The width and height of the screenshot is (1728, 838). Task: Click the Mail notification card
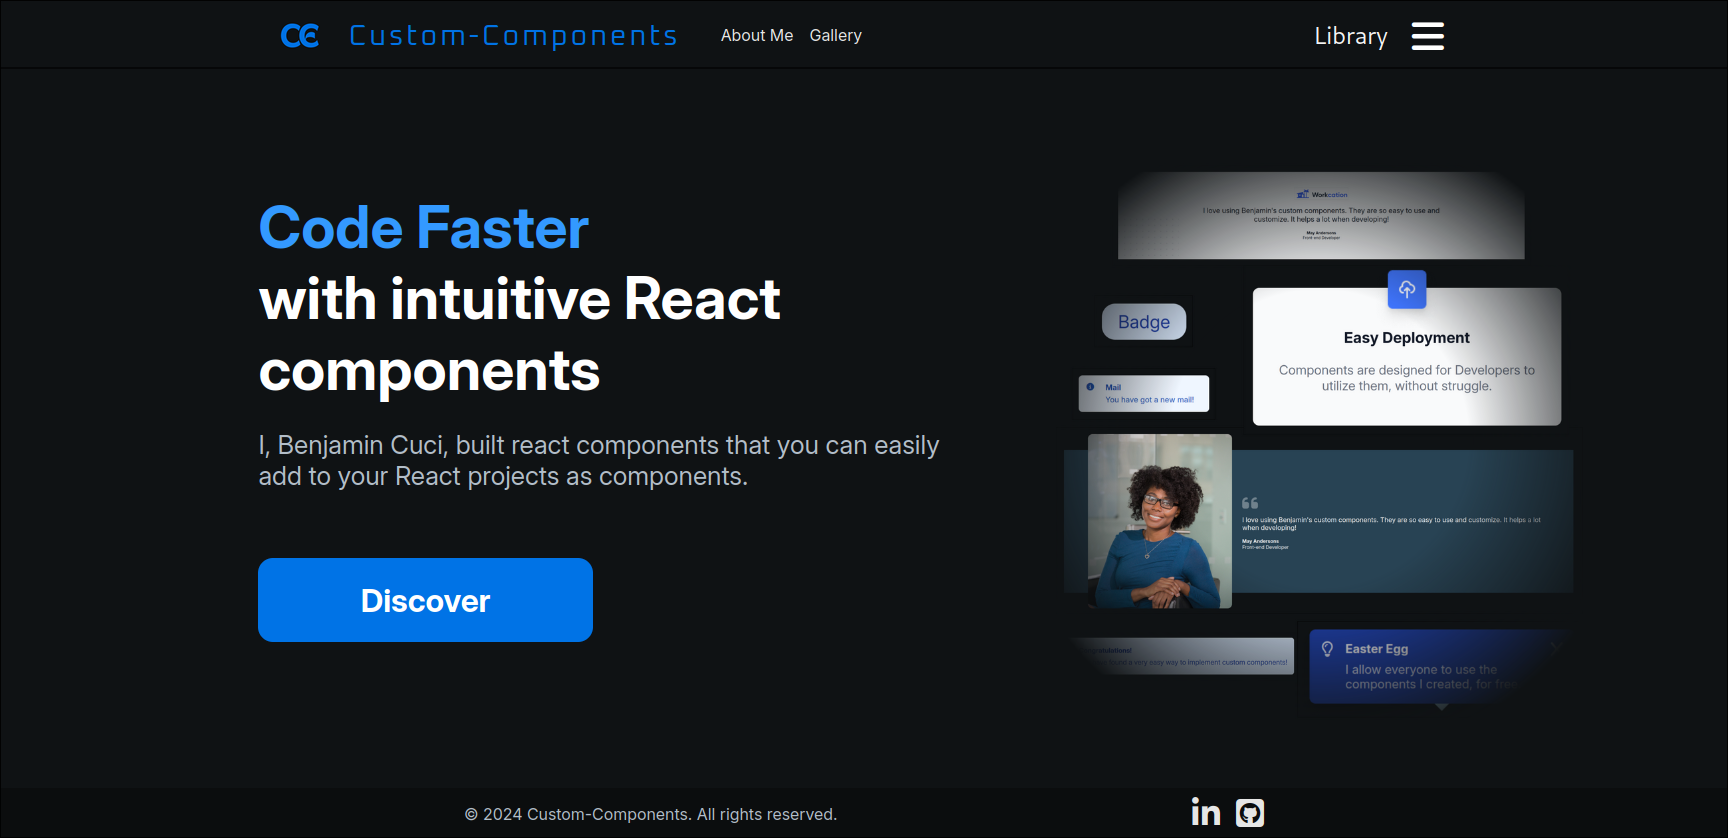[x=1144, y=393]
